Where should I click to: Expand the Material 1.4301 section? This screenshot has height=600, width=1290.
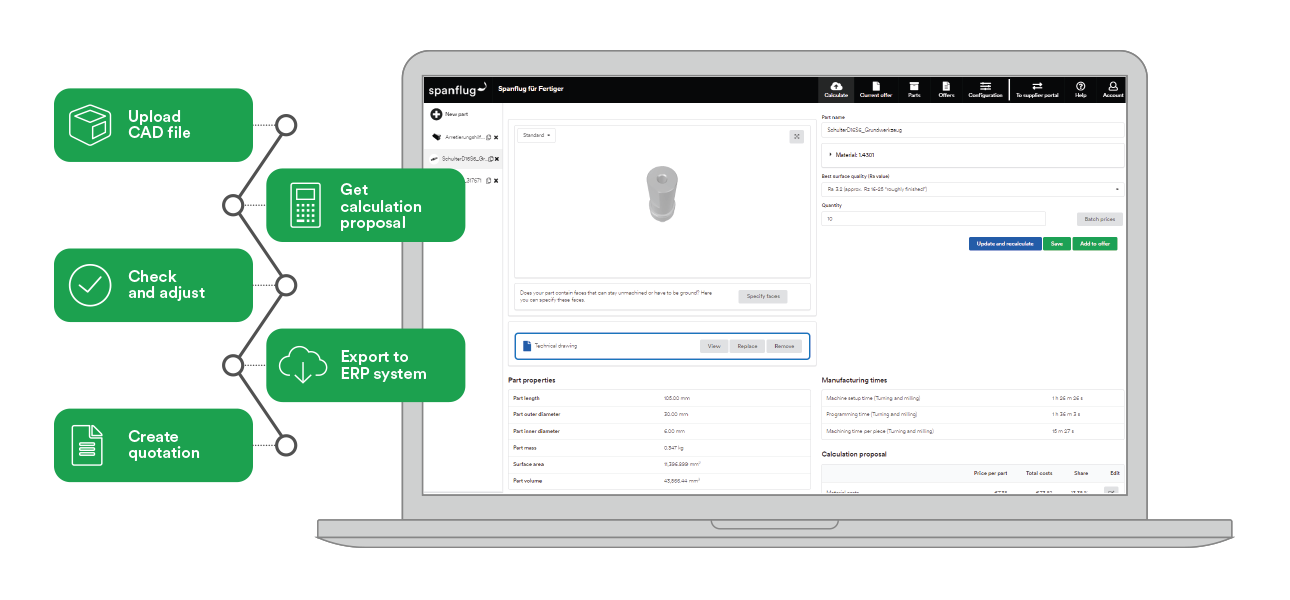[x=972, y=155]
